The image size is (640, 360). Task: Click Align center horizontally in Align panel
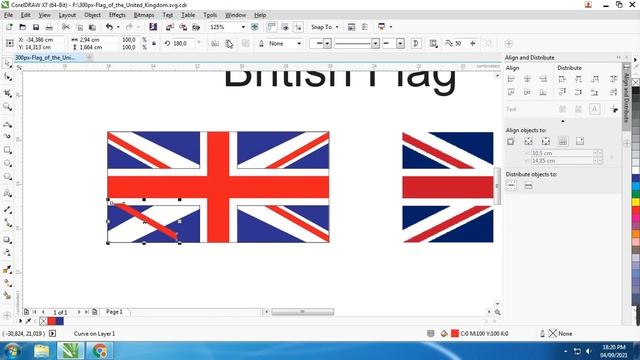(x=527, y=79)
